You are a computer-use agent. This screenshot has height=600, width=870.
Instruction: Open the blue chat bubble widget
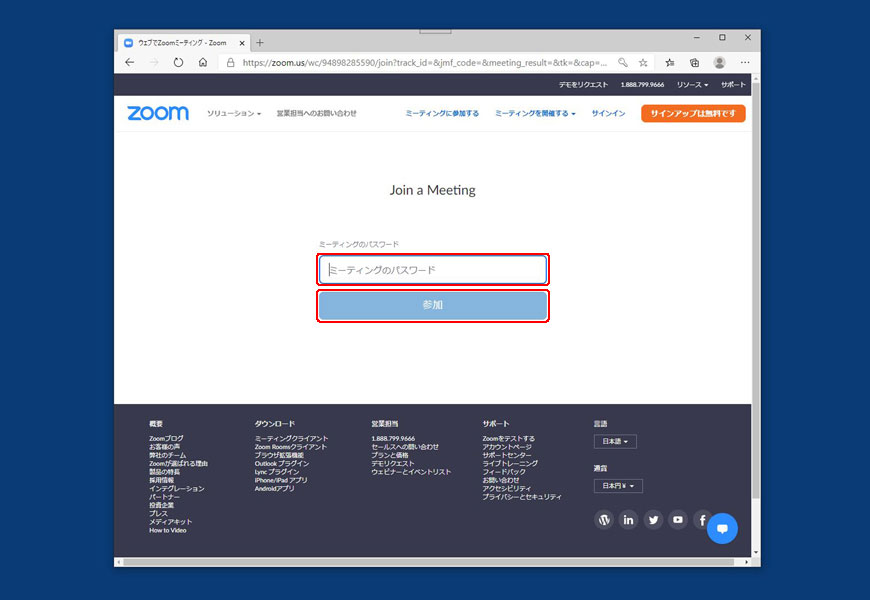722,528
